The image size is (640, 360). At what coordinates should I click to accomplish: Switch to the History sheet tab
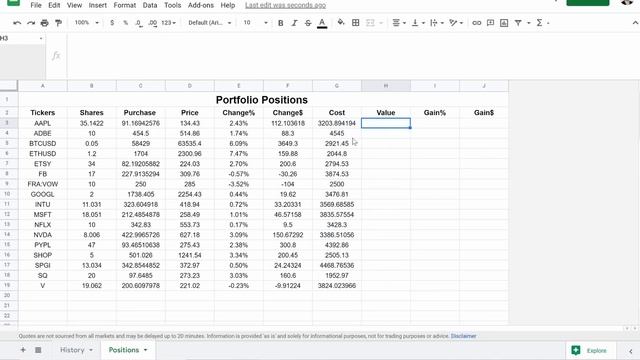(x=72, y=350)
